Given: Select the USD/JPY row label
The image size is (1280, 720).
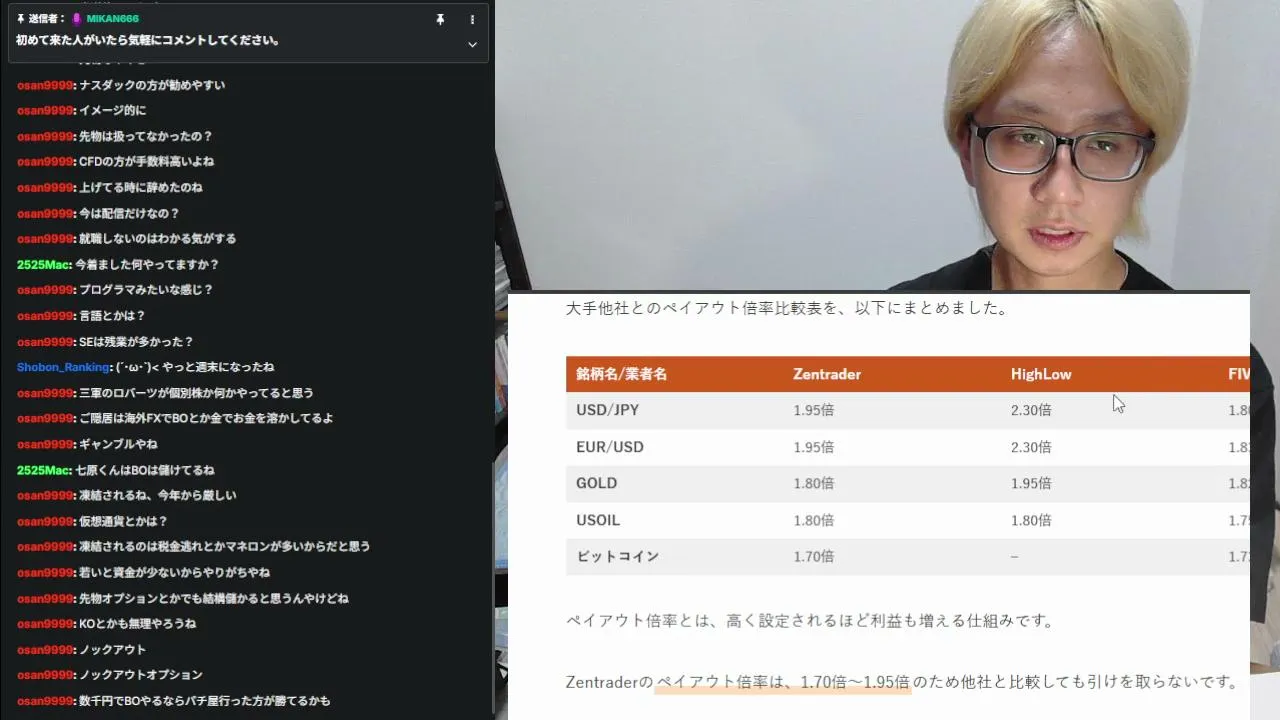Looking at the screenshot, I should pos(608,410).
